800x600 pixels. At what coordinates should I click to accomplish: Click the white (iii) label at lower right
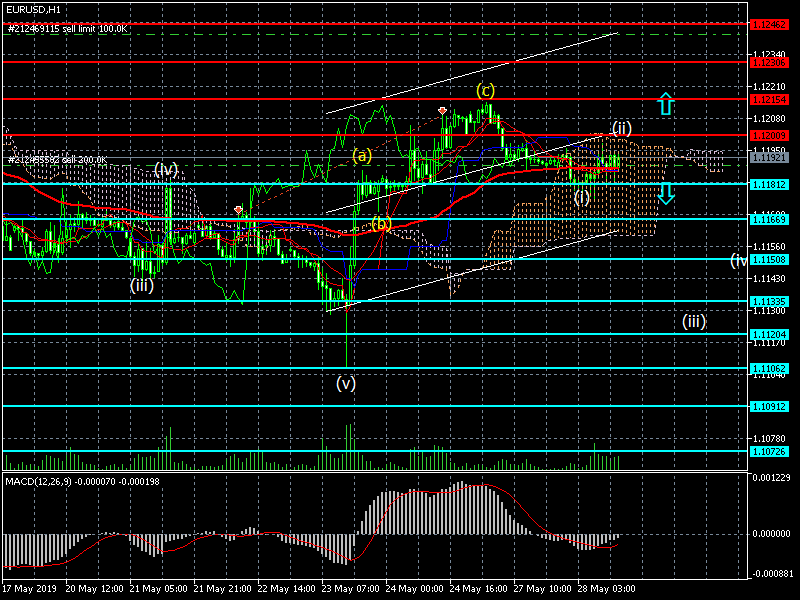pos(694,321)
